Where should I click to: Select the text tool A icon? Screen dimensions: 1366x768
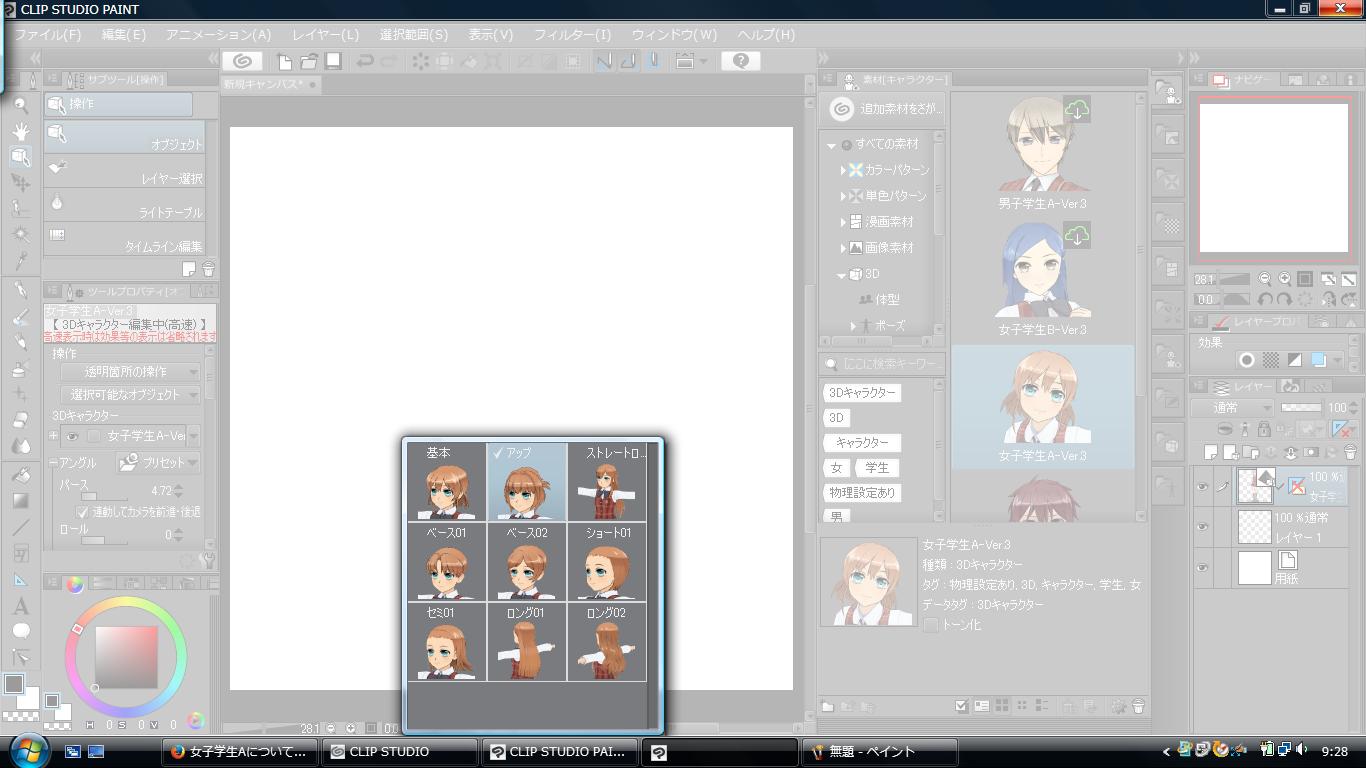(20, 606)
